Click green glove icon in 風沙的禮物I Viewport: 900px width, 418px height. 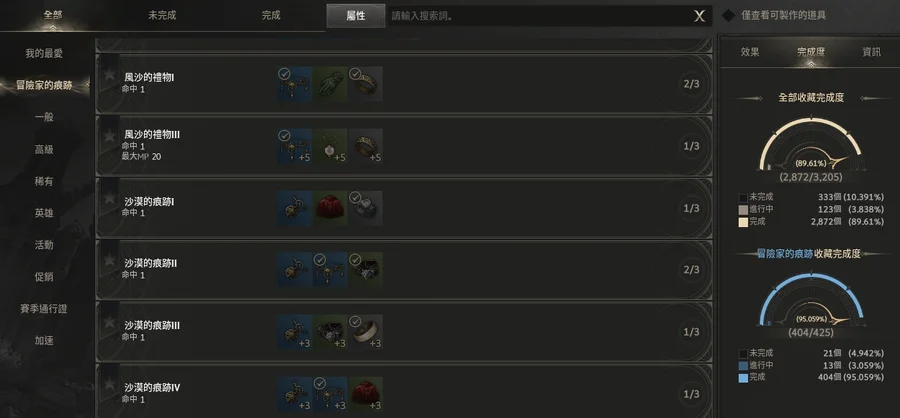330,84
